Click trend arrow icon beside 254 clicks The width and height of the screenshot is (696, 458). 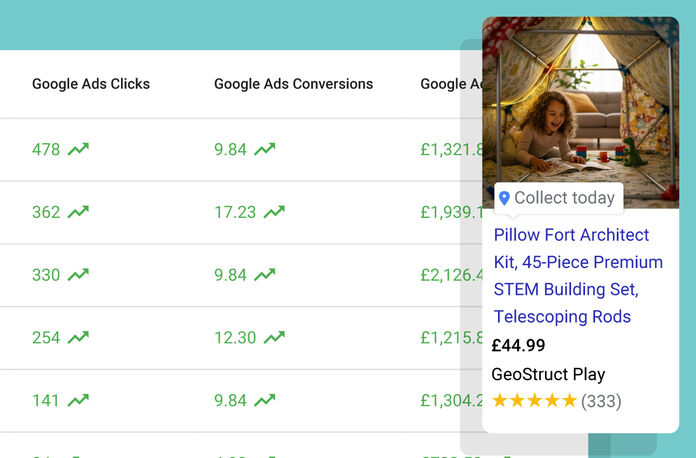click(x=78, y=338)
